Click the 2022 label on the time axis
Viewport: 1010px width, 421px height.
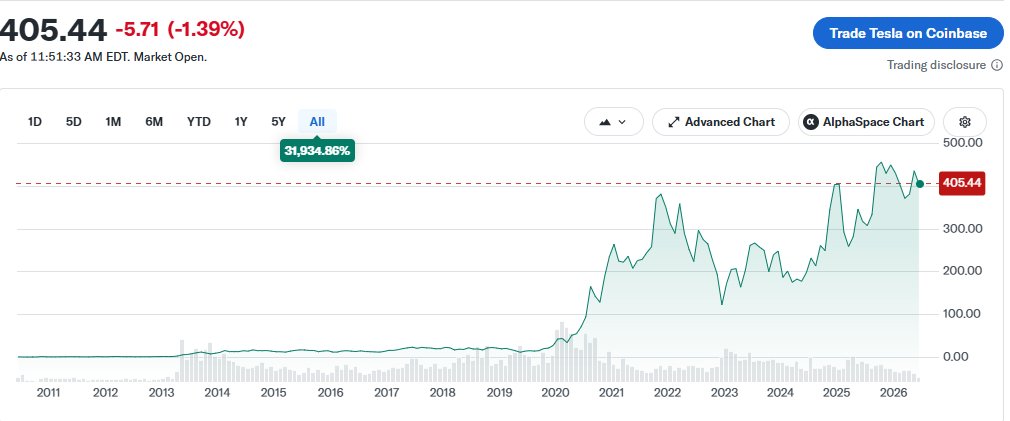coord(667,393)
